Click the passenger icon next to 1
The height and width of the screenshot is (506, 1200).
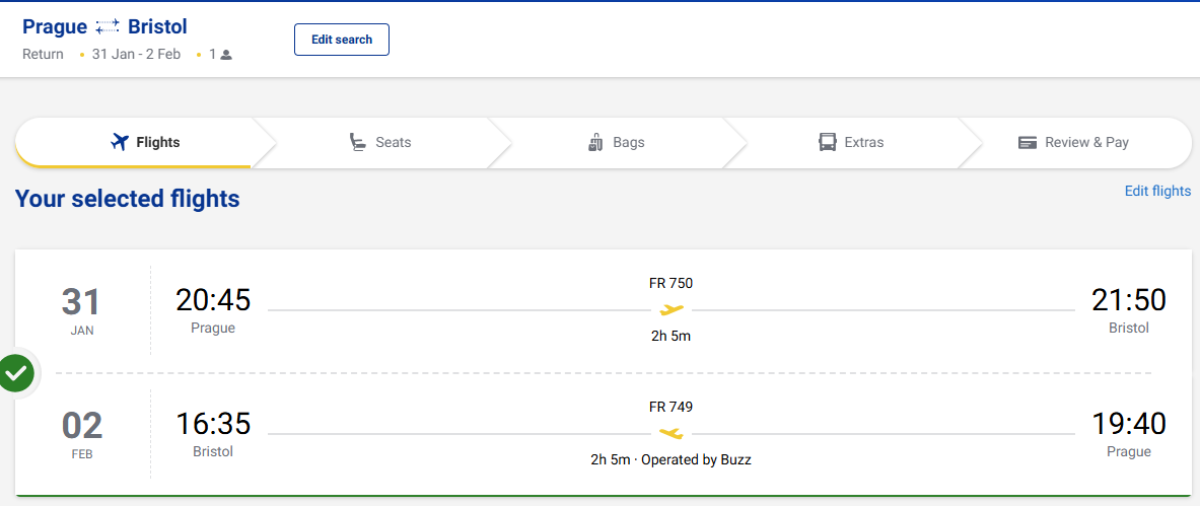coord(226,55)
